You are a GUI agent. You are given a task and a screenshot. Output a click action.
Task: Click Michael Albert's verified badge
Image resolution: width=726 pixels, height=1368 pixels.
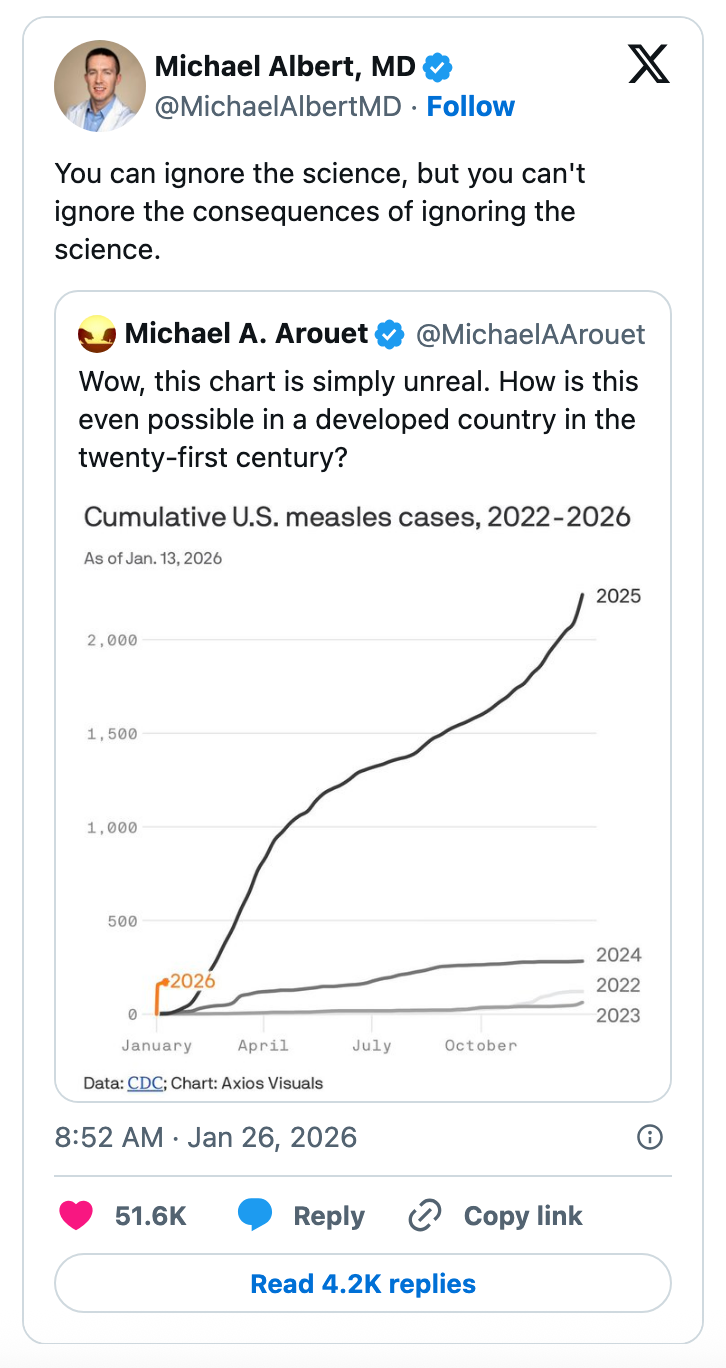pos(437,66)
